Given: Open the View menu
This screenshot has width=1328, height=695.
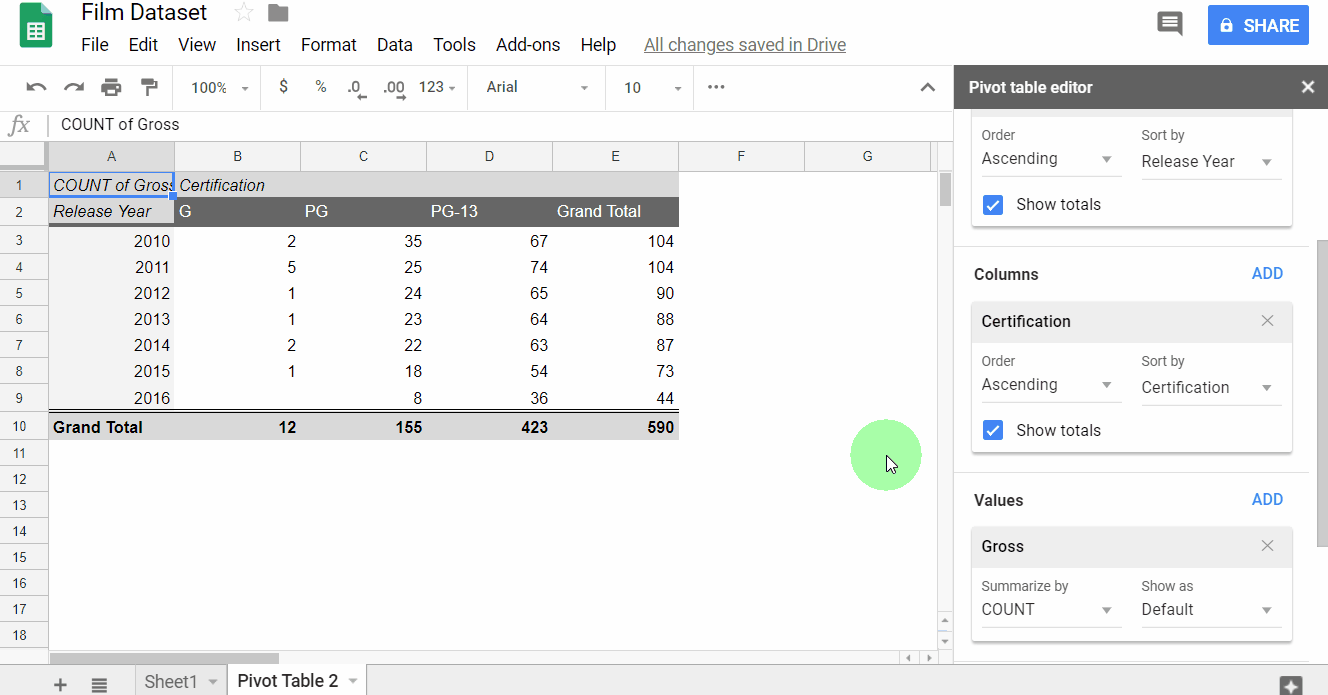Looking at the screenshot, I should pos(197,45).
